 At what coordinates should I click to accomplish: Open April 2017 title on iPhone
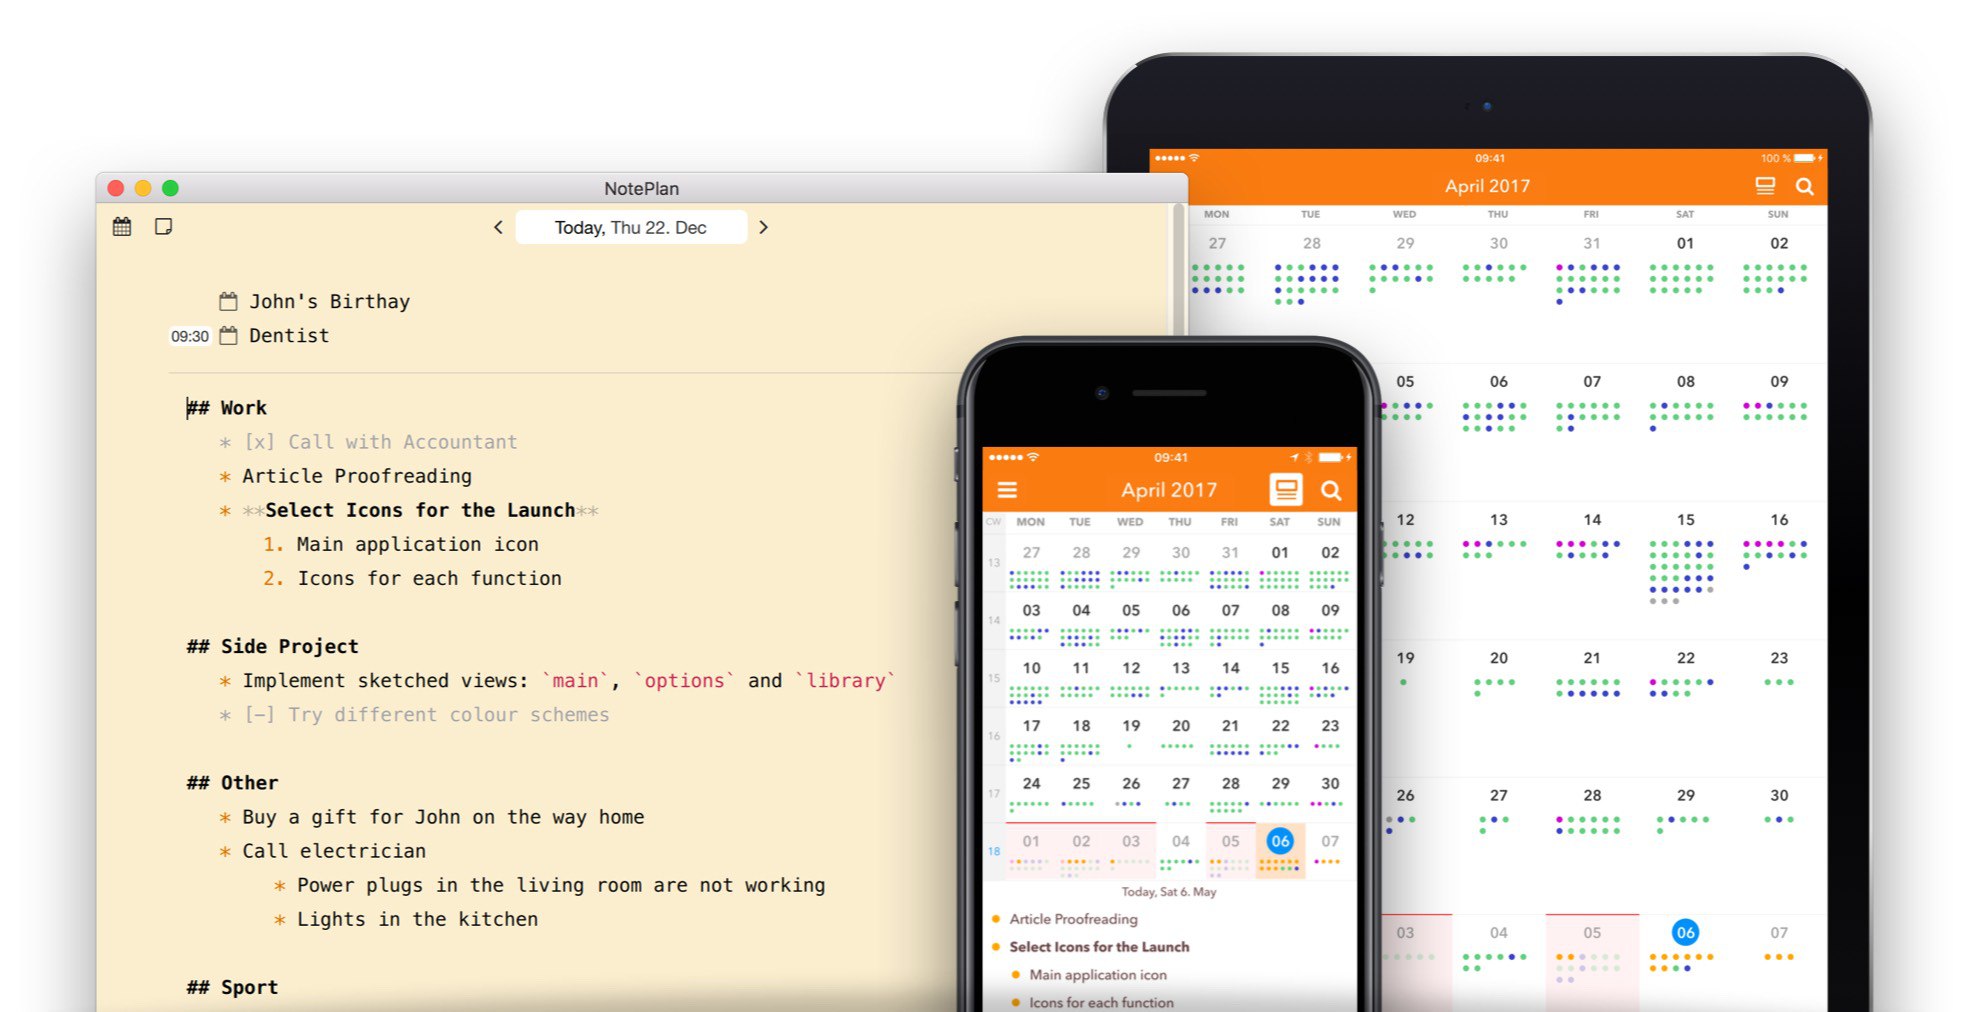coord(1169,490)
